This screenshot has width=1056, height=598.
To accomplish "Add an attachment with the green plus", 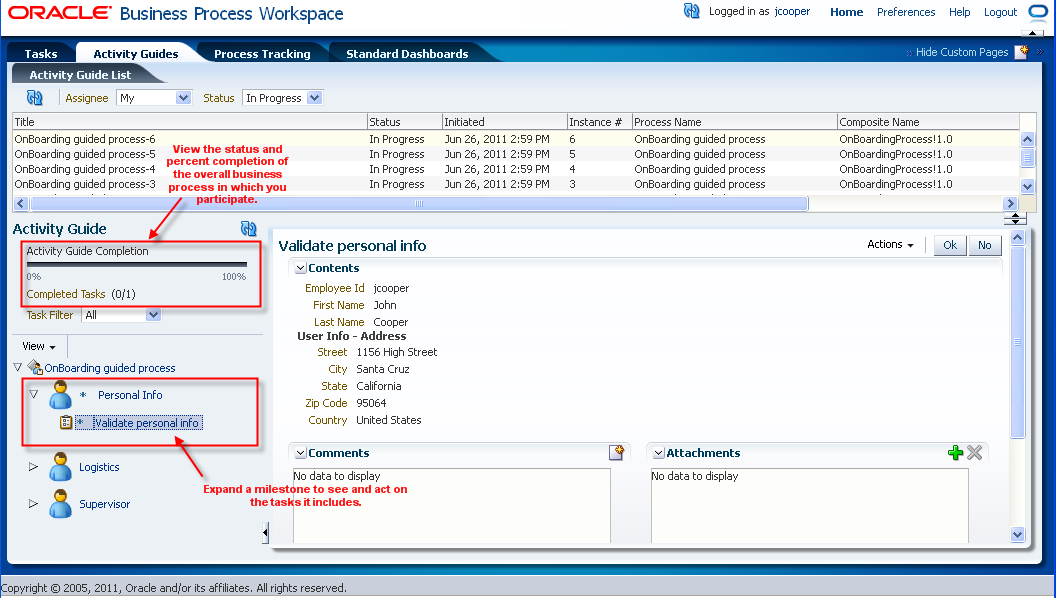I will [955, 453].
